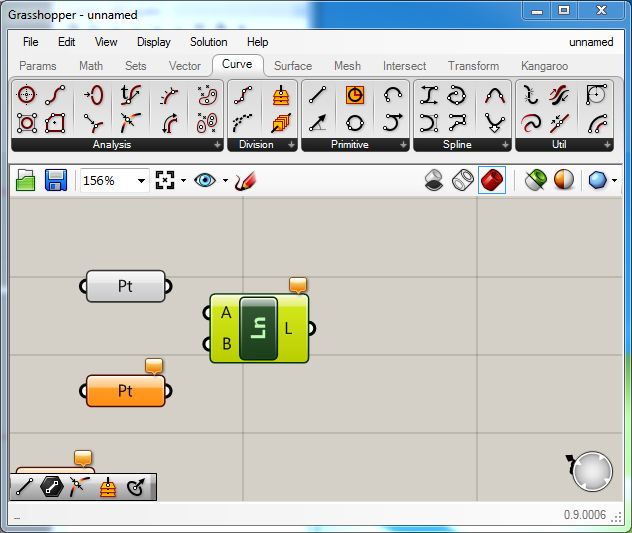Select the Line component icon in Primitive panel
632x533 pixels.
click(318, 95)
